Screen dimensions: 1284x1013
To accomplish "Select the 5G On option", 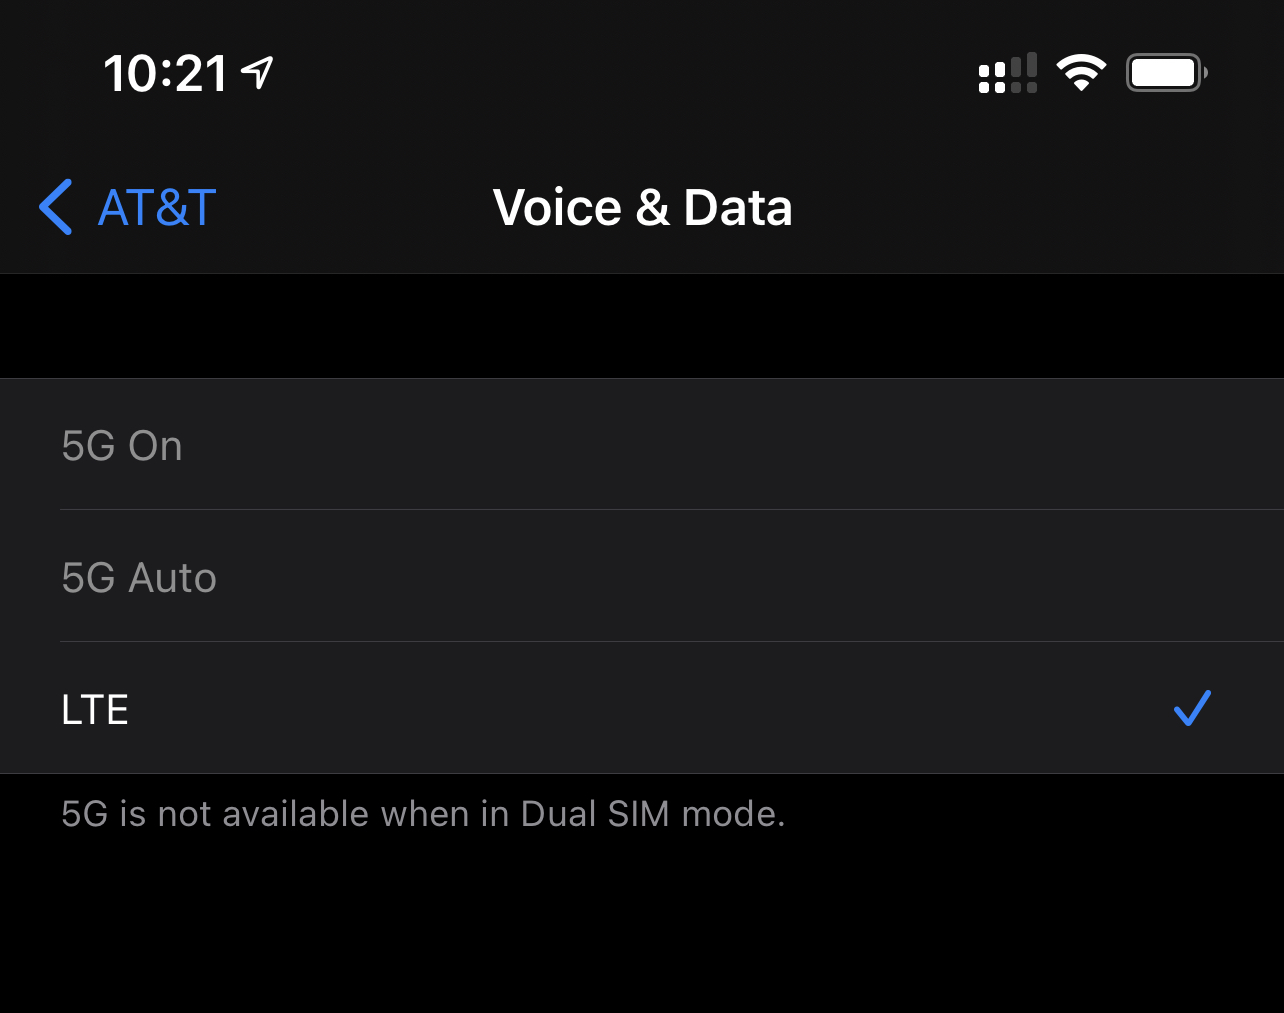I will coord(642,445).
